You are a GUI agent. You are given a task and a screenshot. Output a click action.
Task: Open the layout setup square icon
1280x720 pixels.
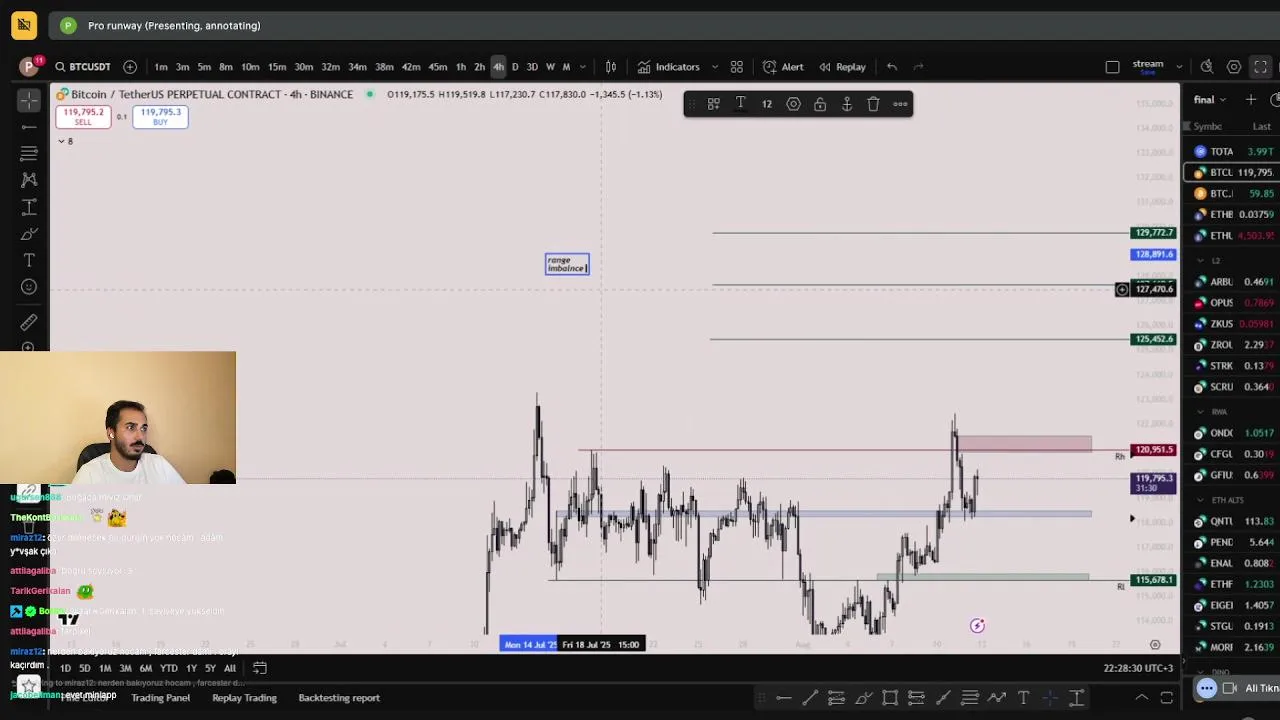pos(1112,67)
